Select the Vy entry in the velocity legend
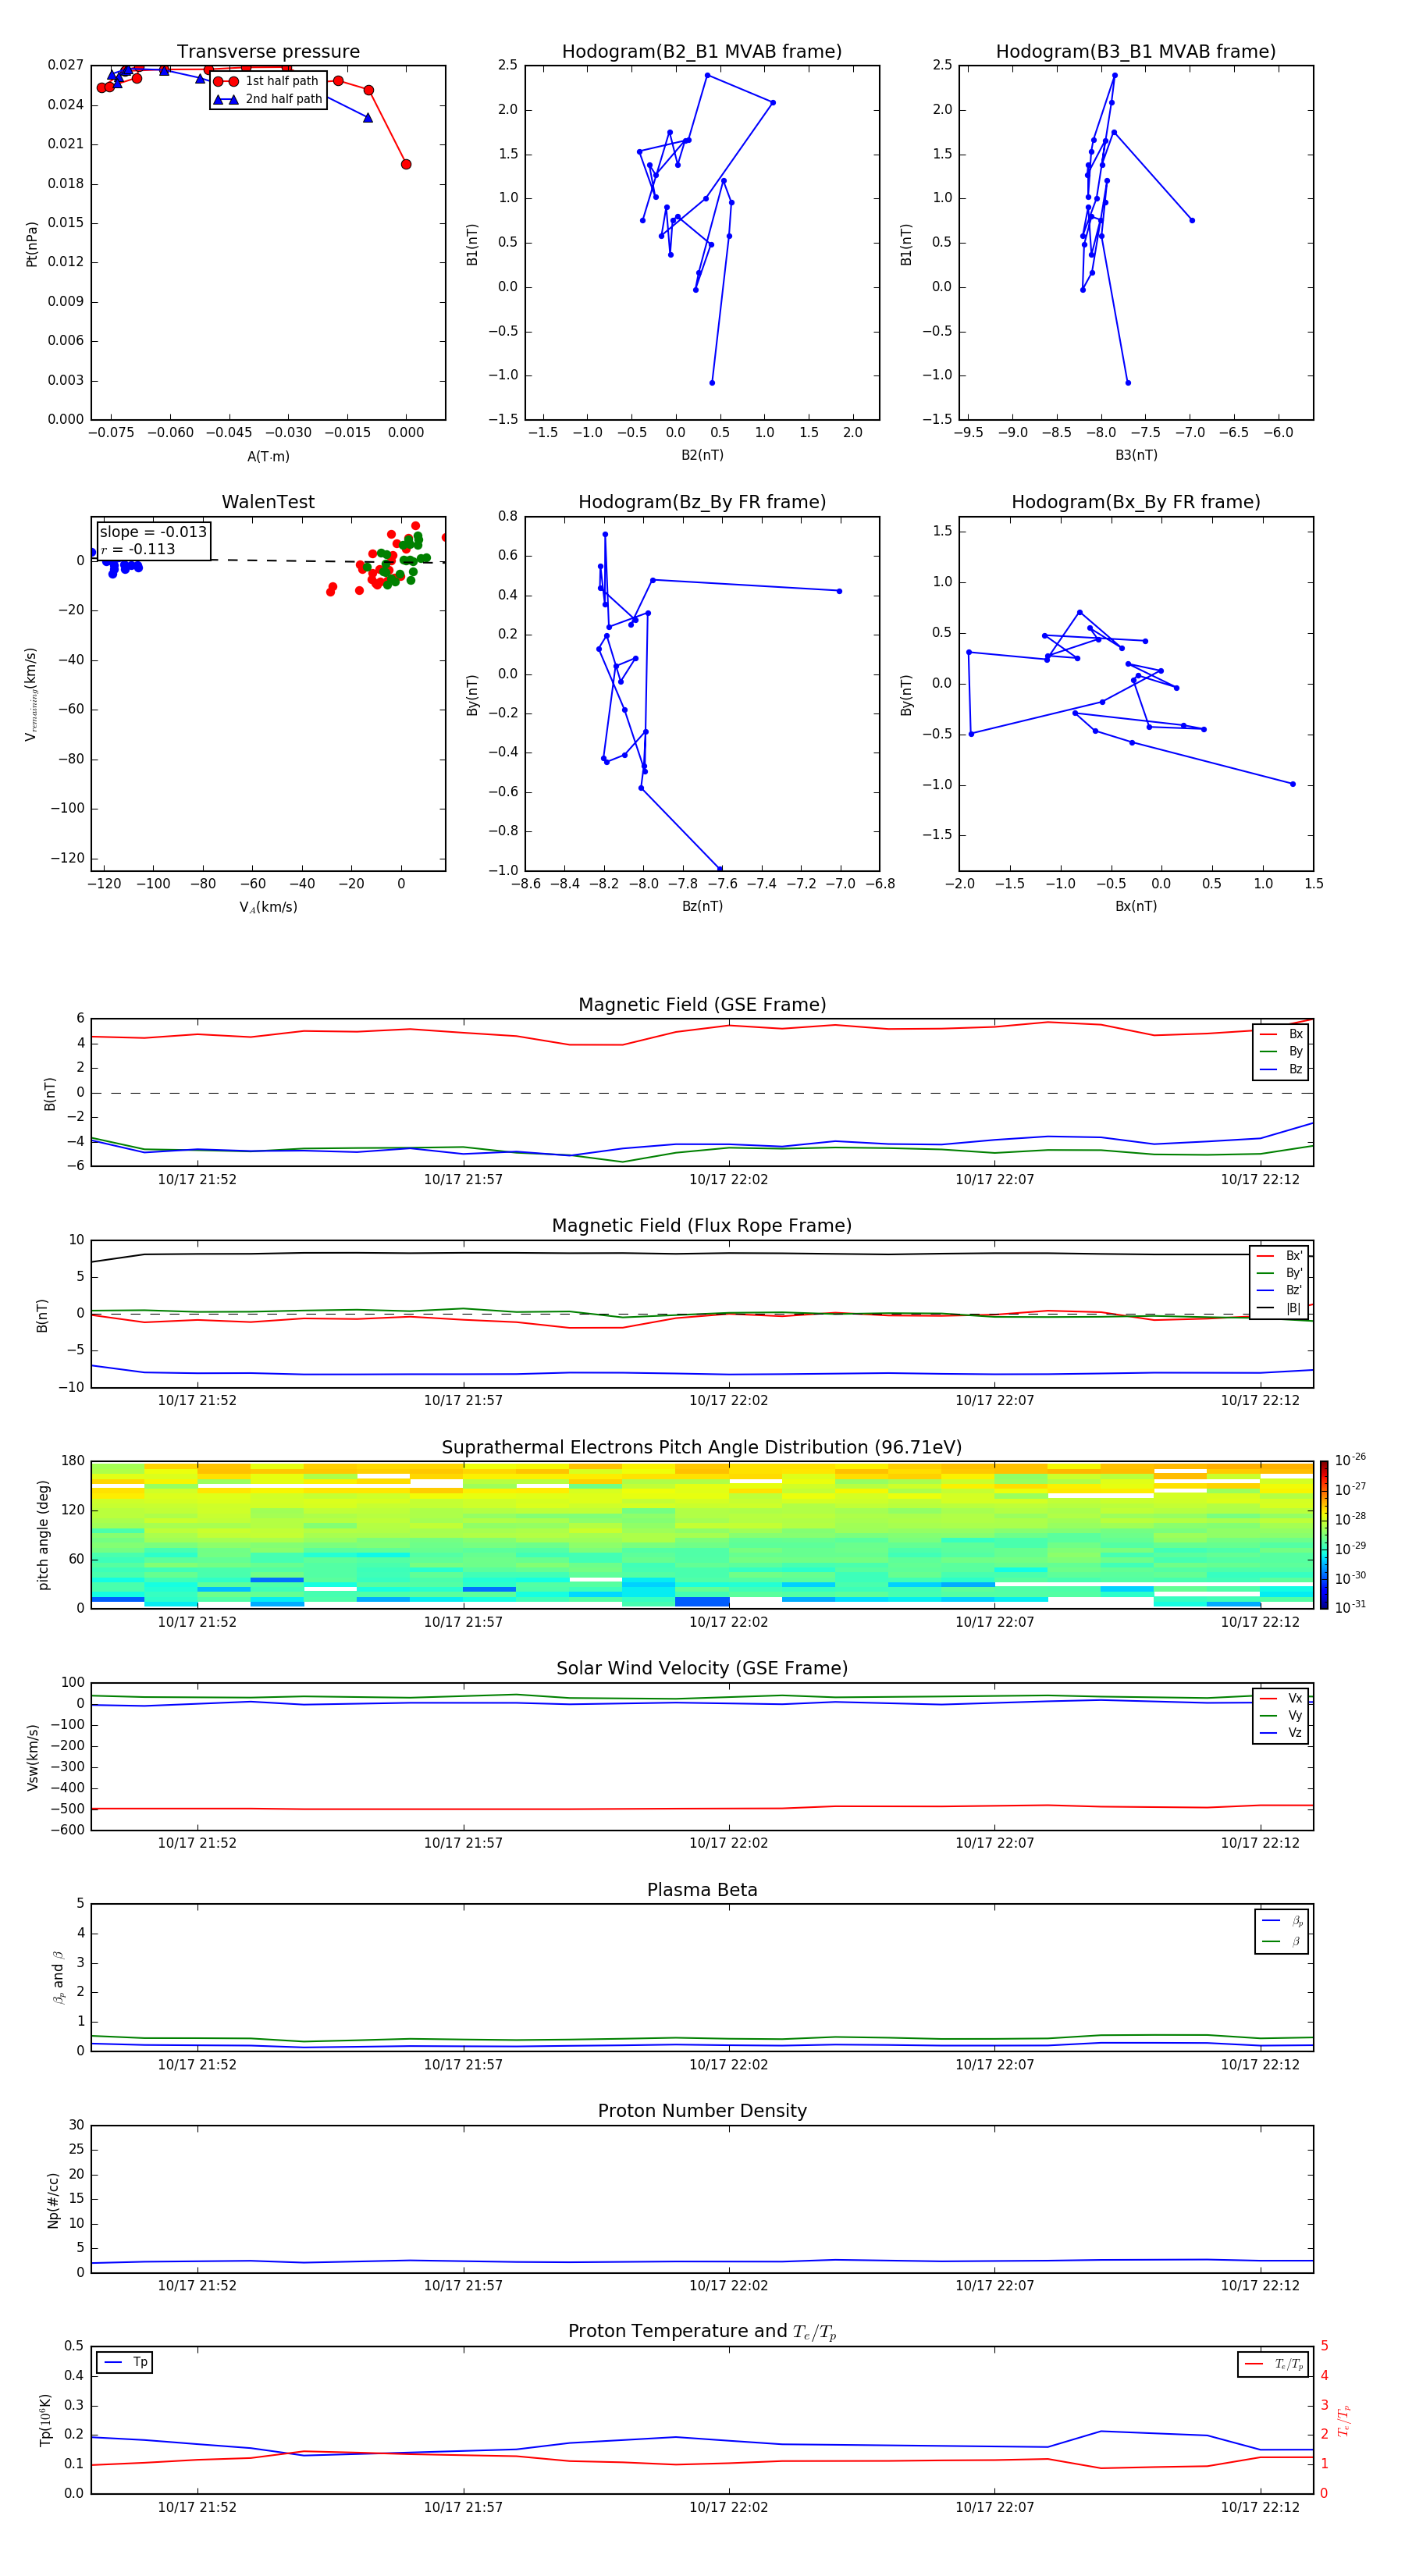1405x2576 pixels. [x=1281, y=1715]
